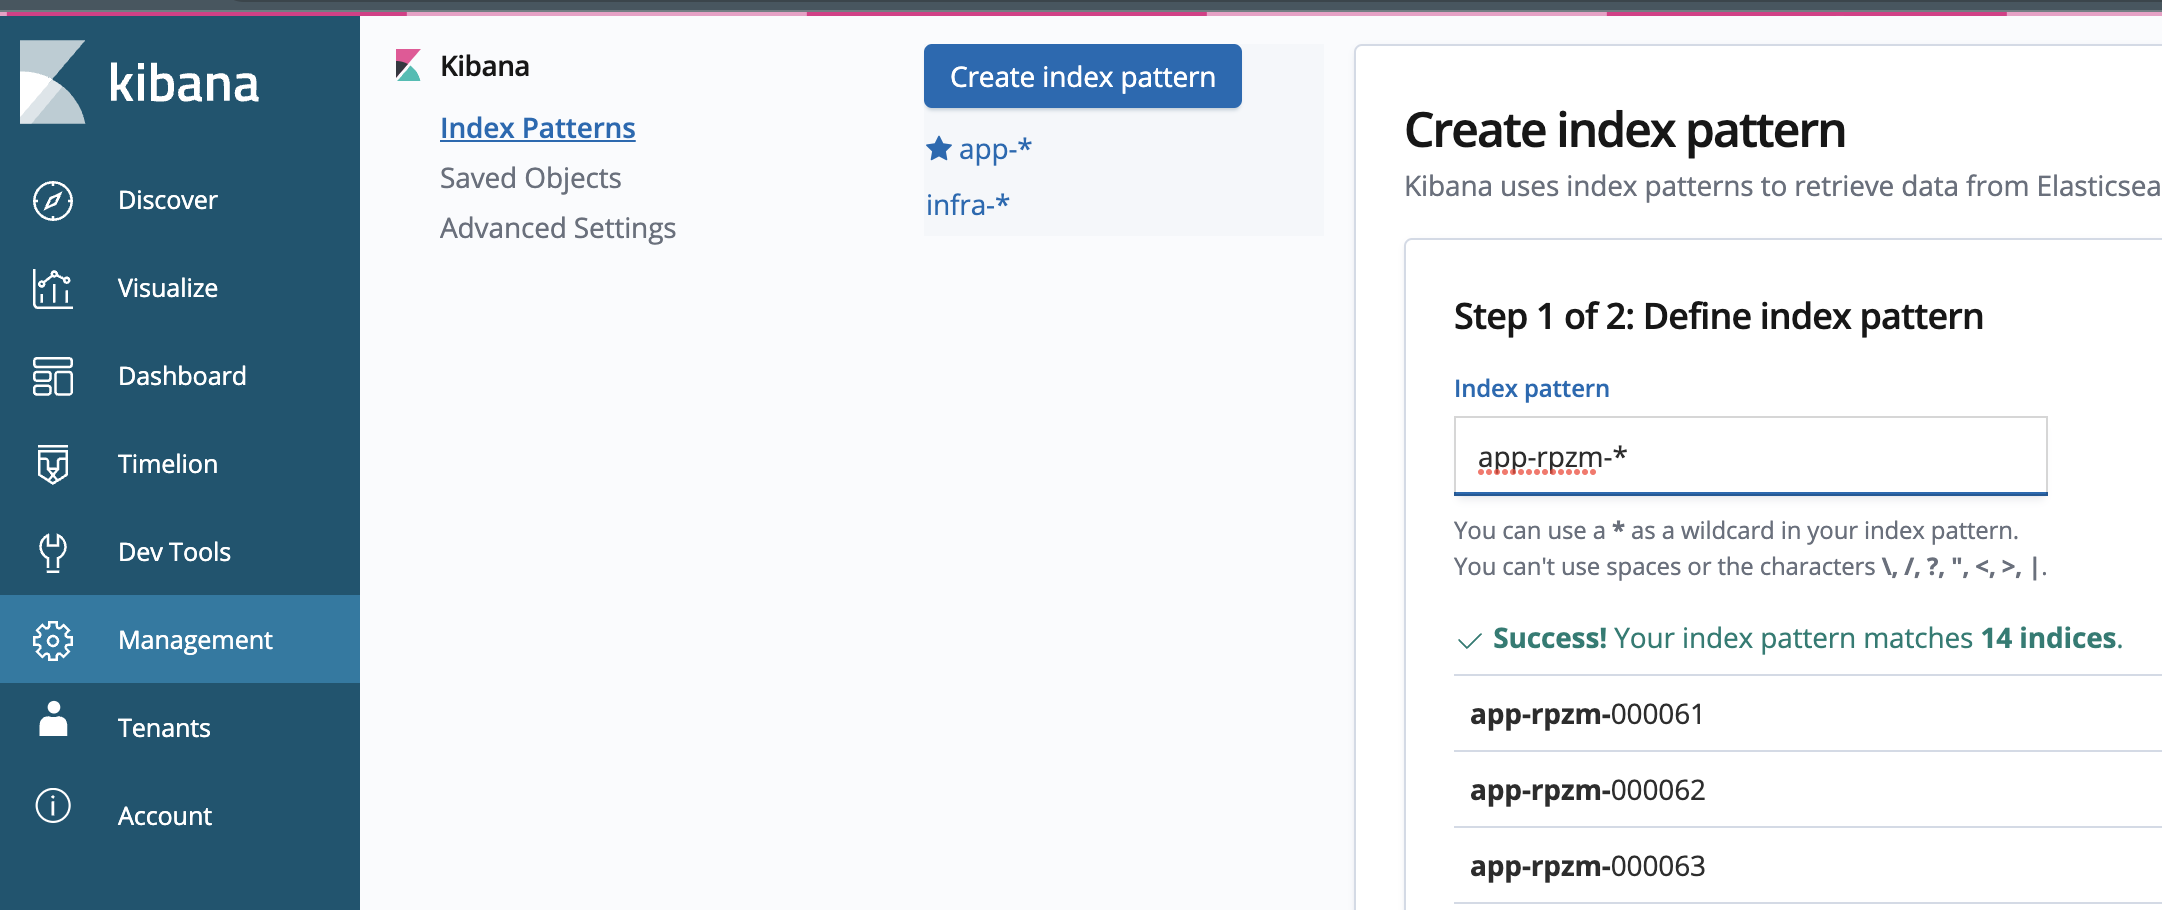Click Create index pattern button
Image resolution: width=2162 pixels, height=910 pixels.
click(x=1083, y=76)
